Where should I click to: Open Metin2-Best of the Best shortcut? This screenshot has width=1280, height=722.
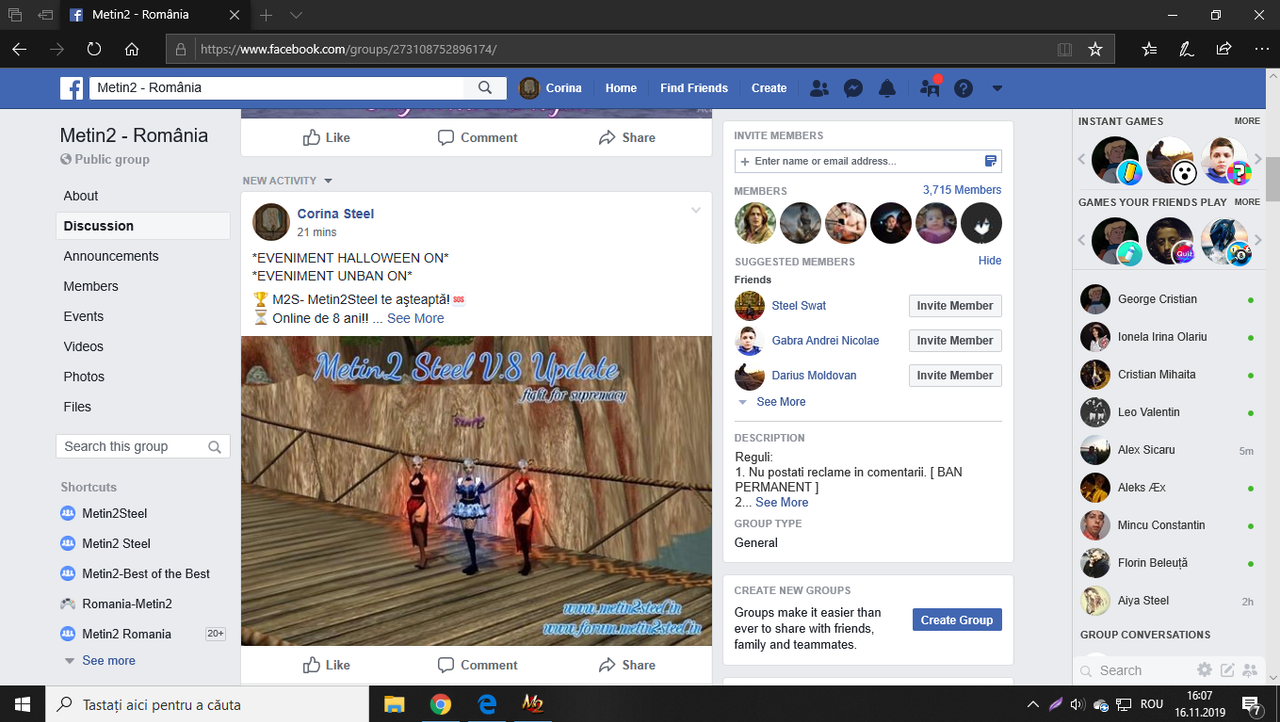tap(146, 574)
